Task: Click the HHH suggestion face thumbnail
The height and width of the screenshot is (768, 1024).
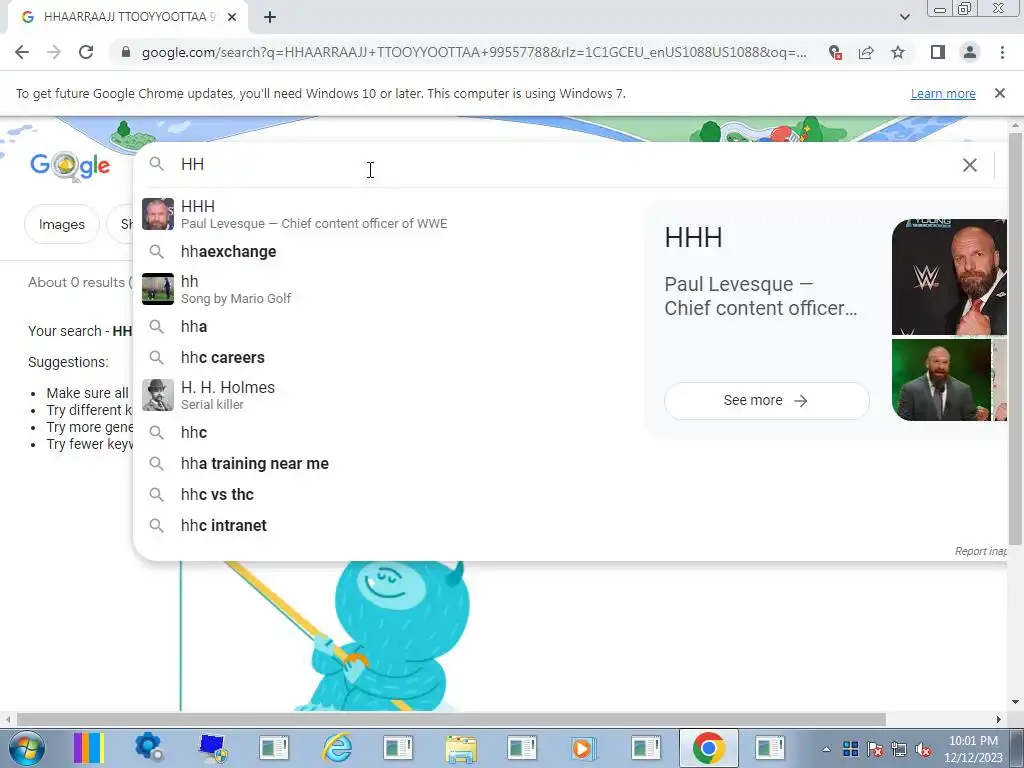Action: click(x=158, y=214)
